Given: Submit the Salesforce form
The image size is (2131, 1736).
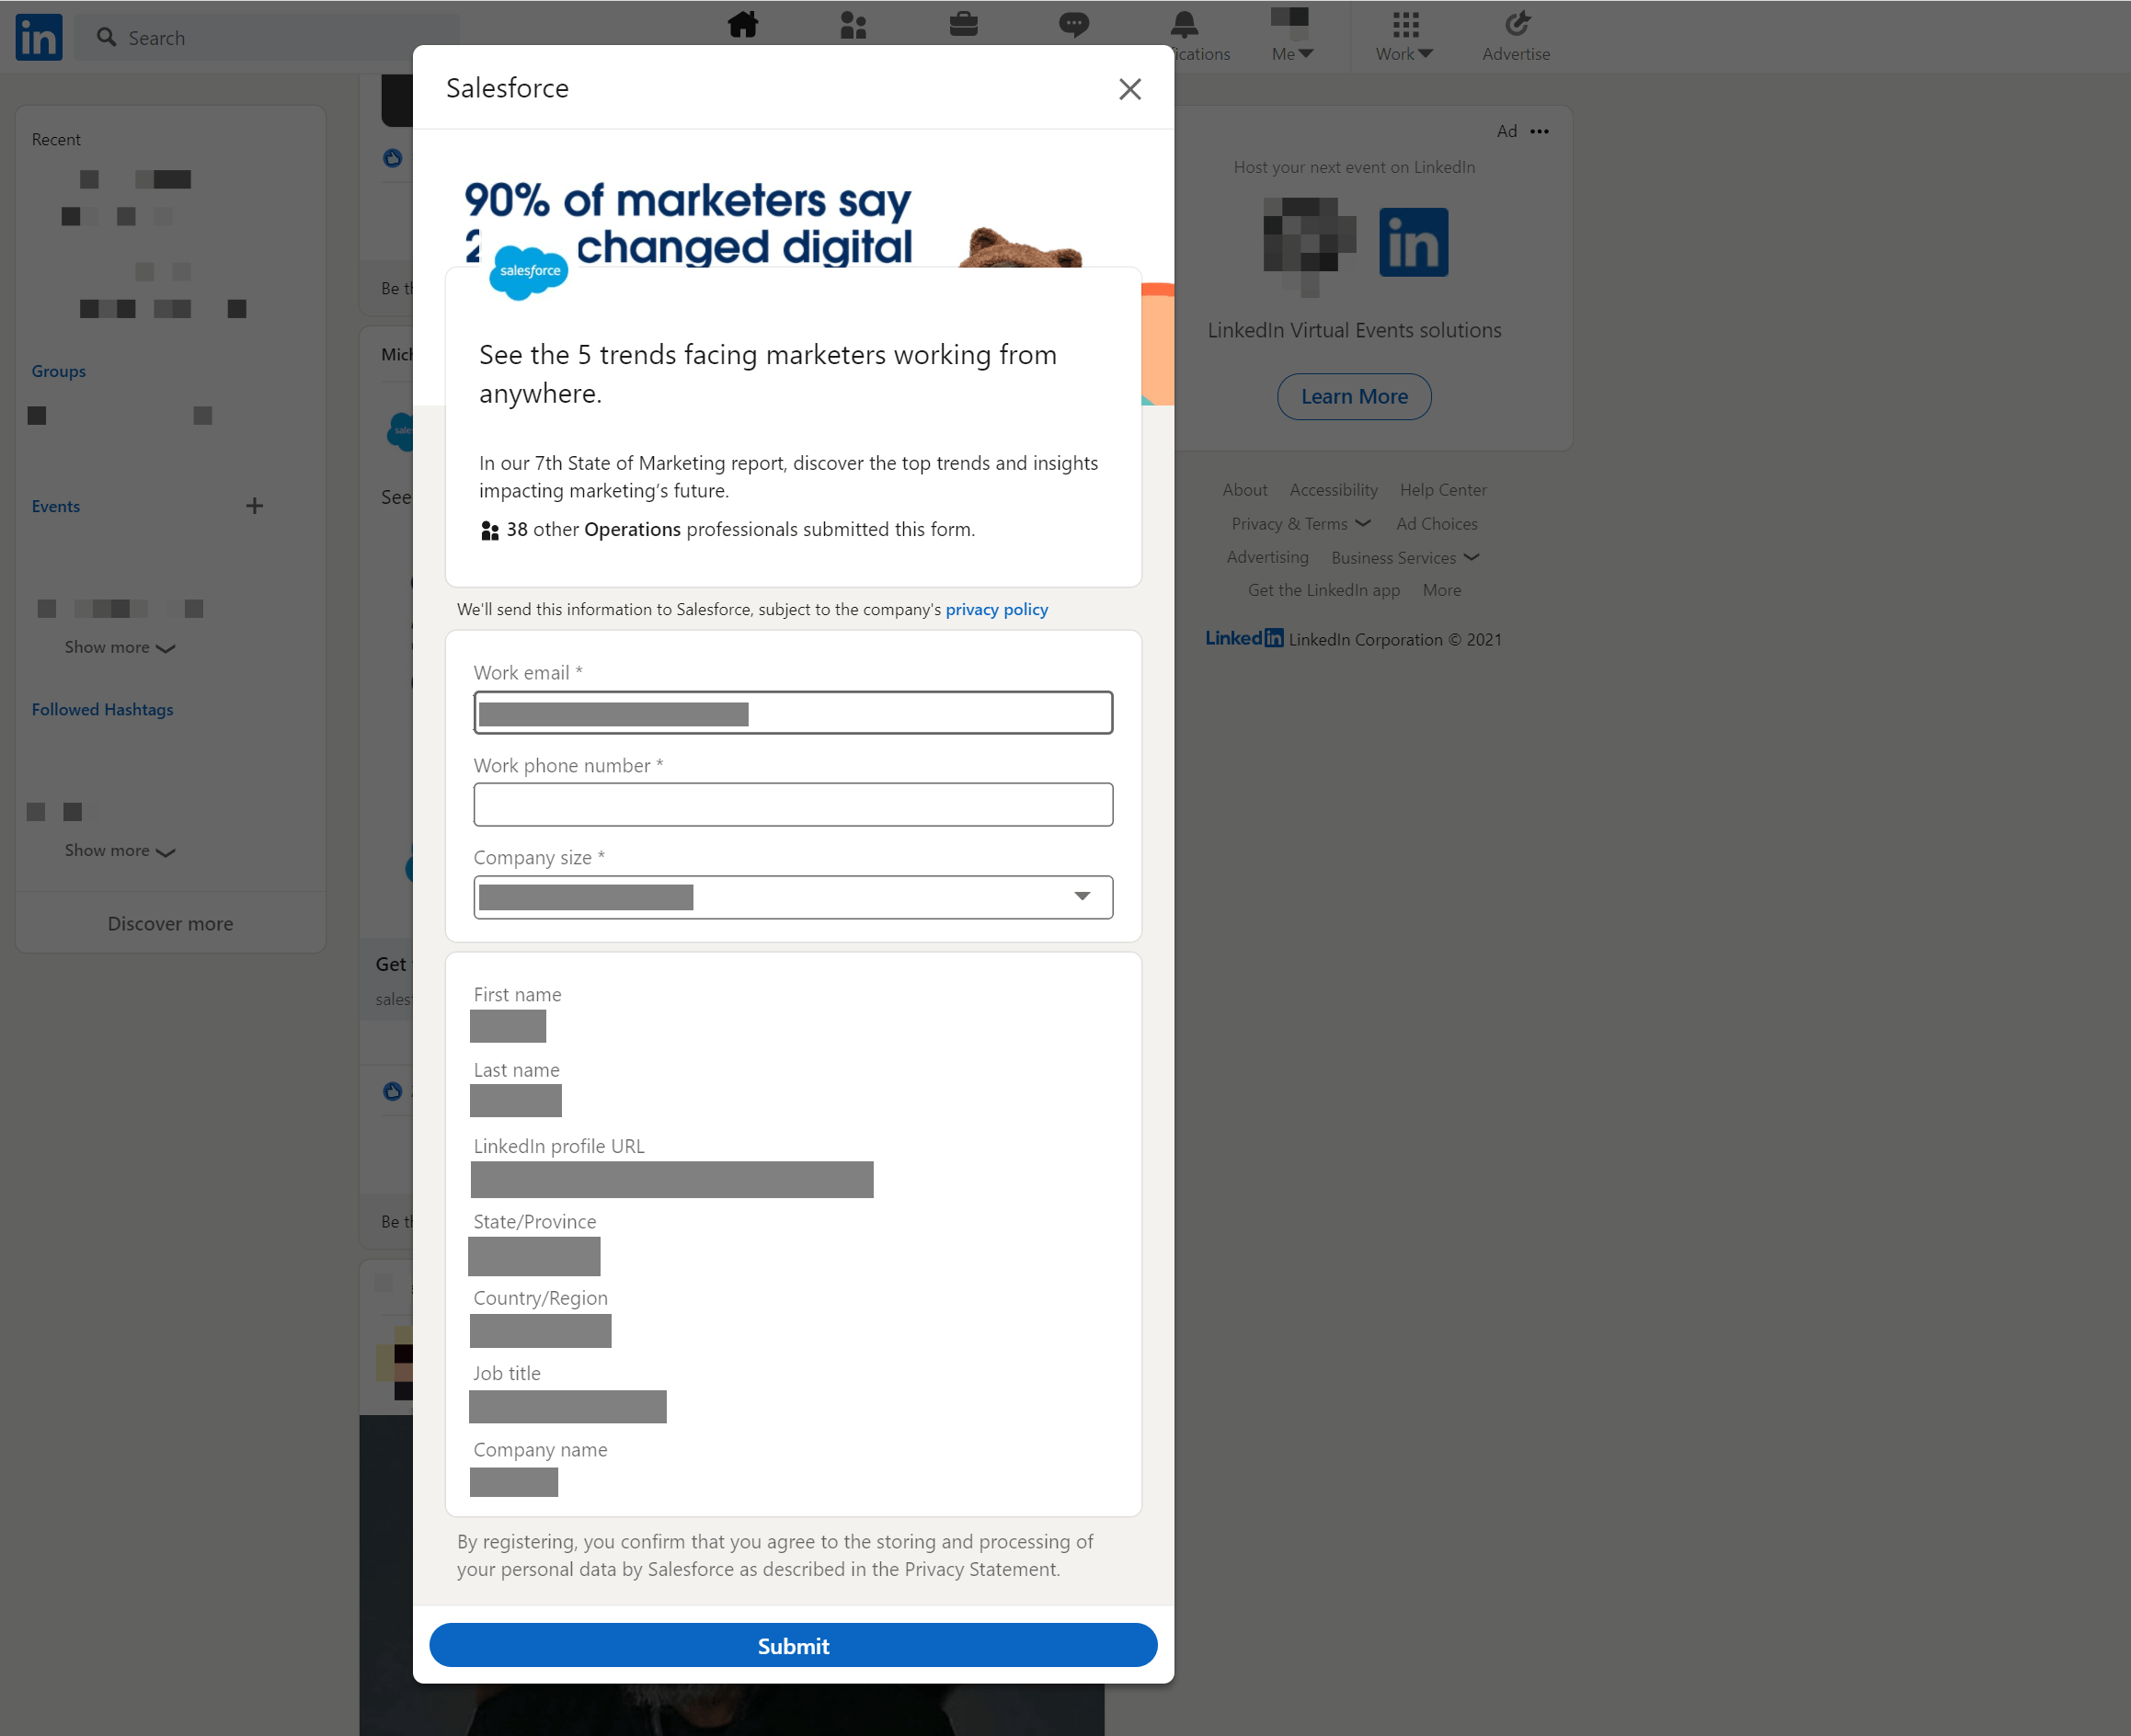Looking at the screenshot, I should point(792,1645).
